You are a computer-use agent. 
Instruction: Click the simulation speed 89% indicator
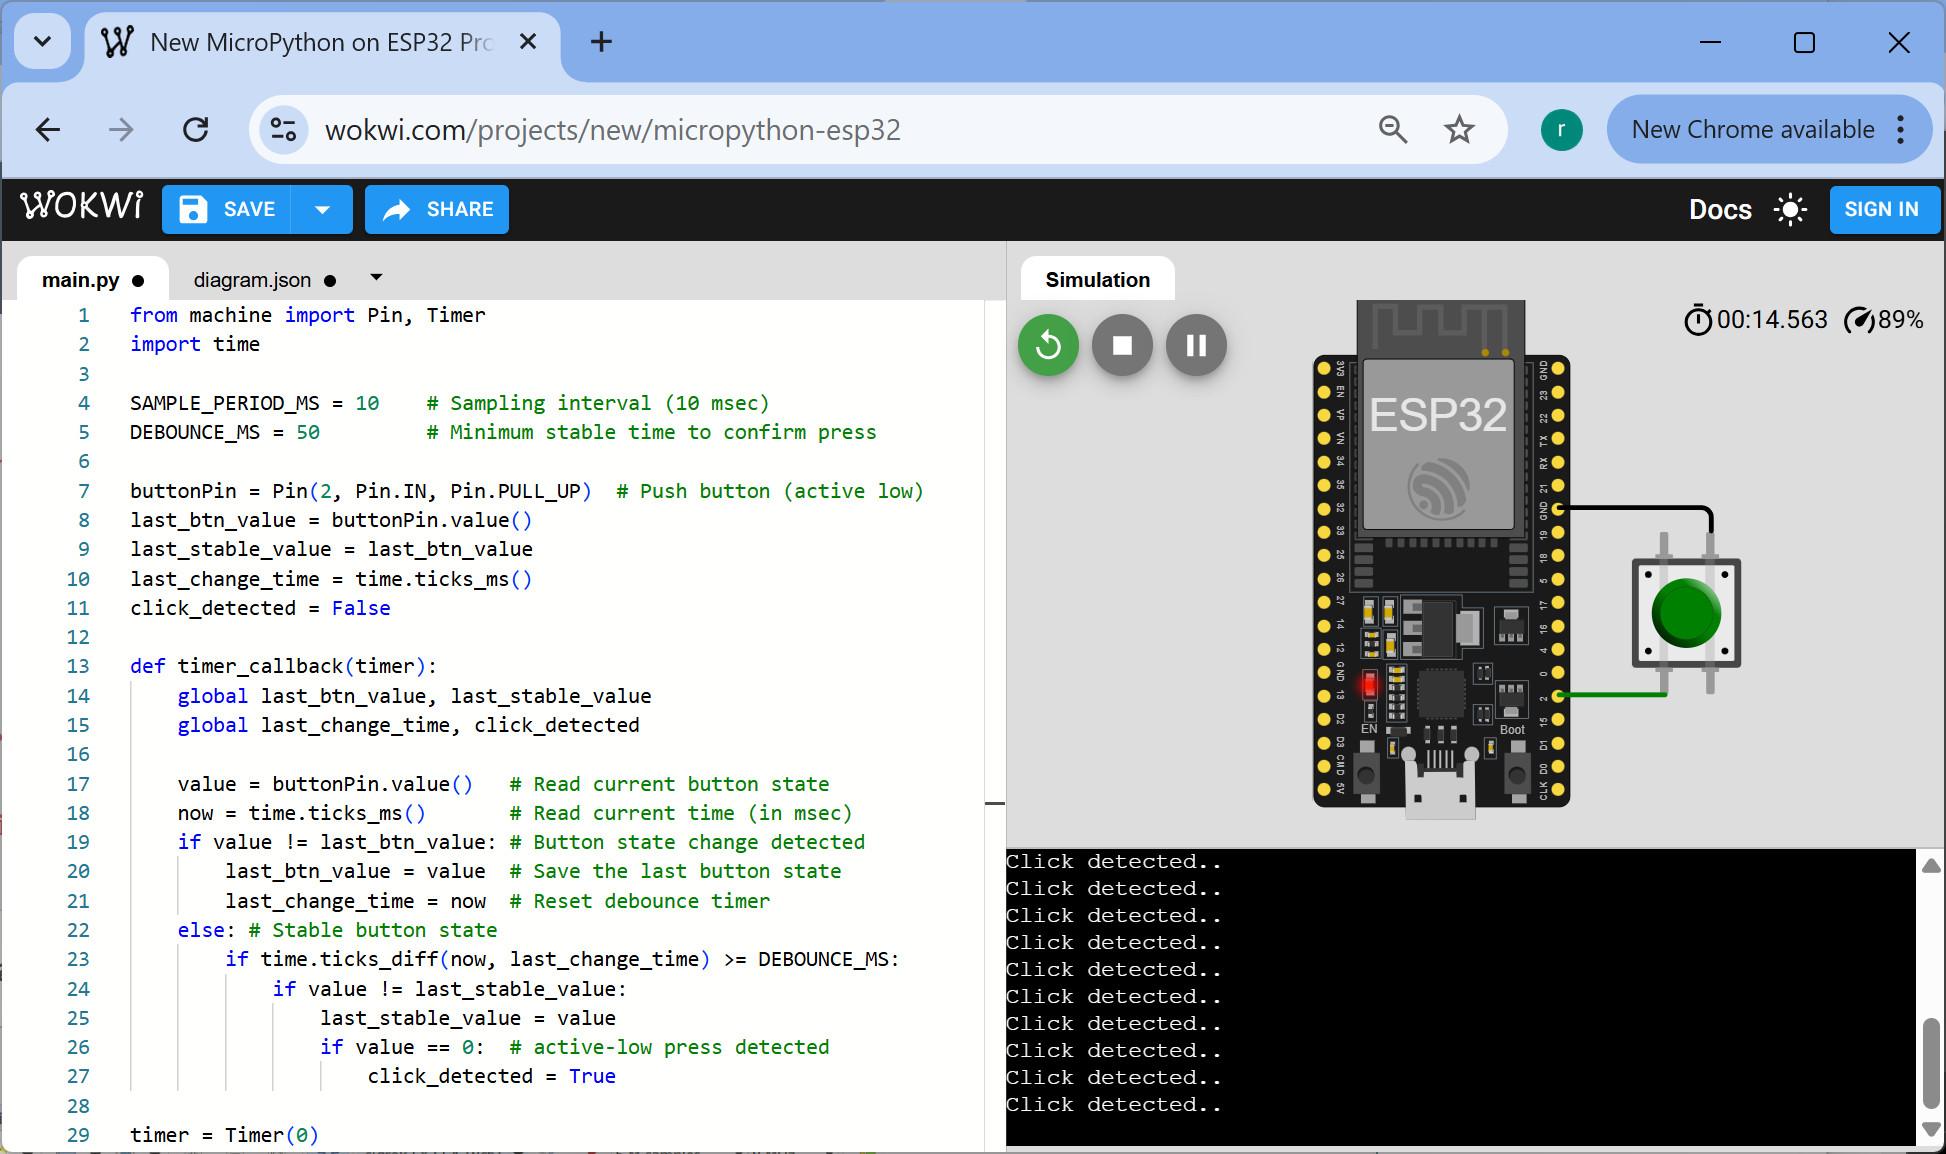click(x=1883, y=320)
